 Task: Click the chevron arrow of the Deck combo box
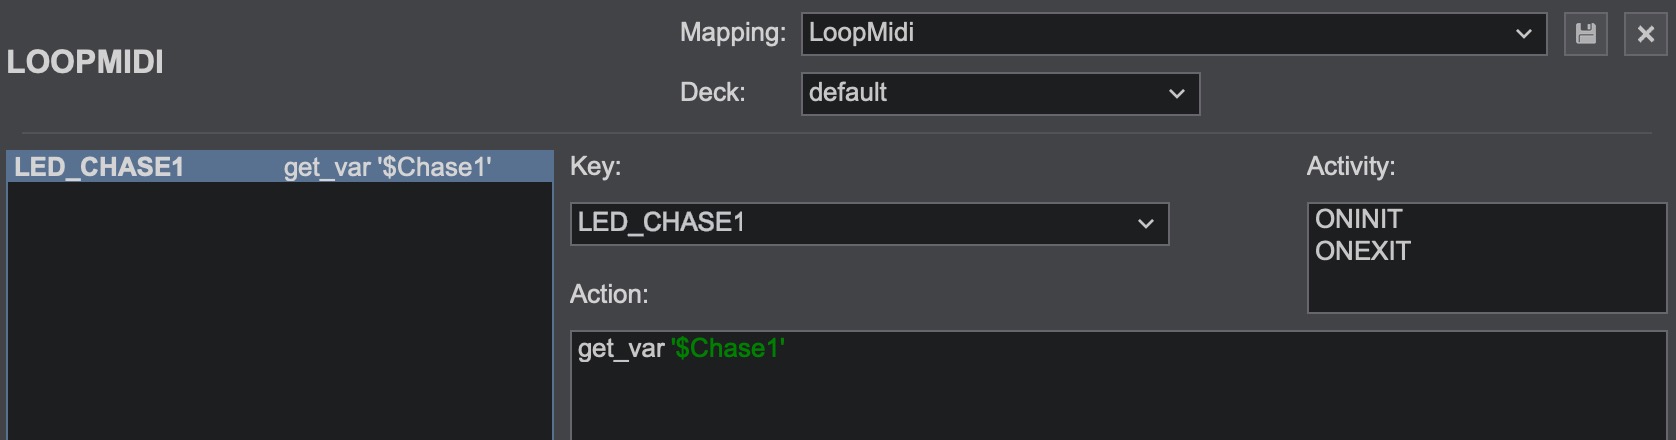pyautogui.click(x=1176, y=93)
